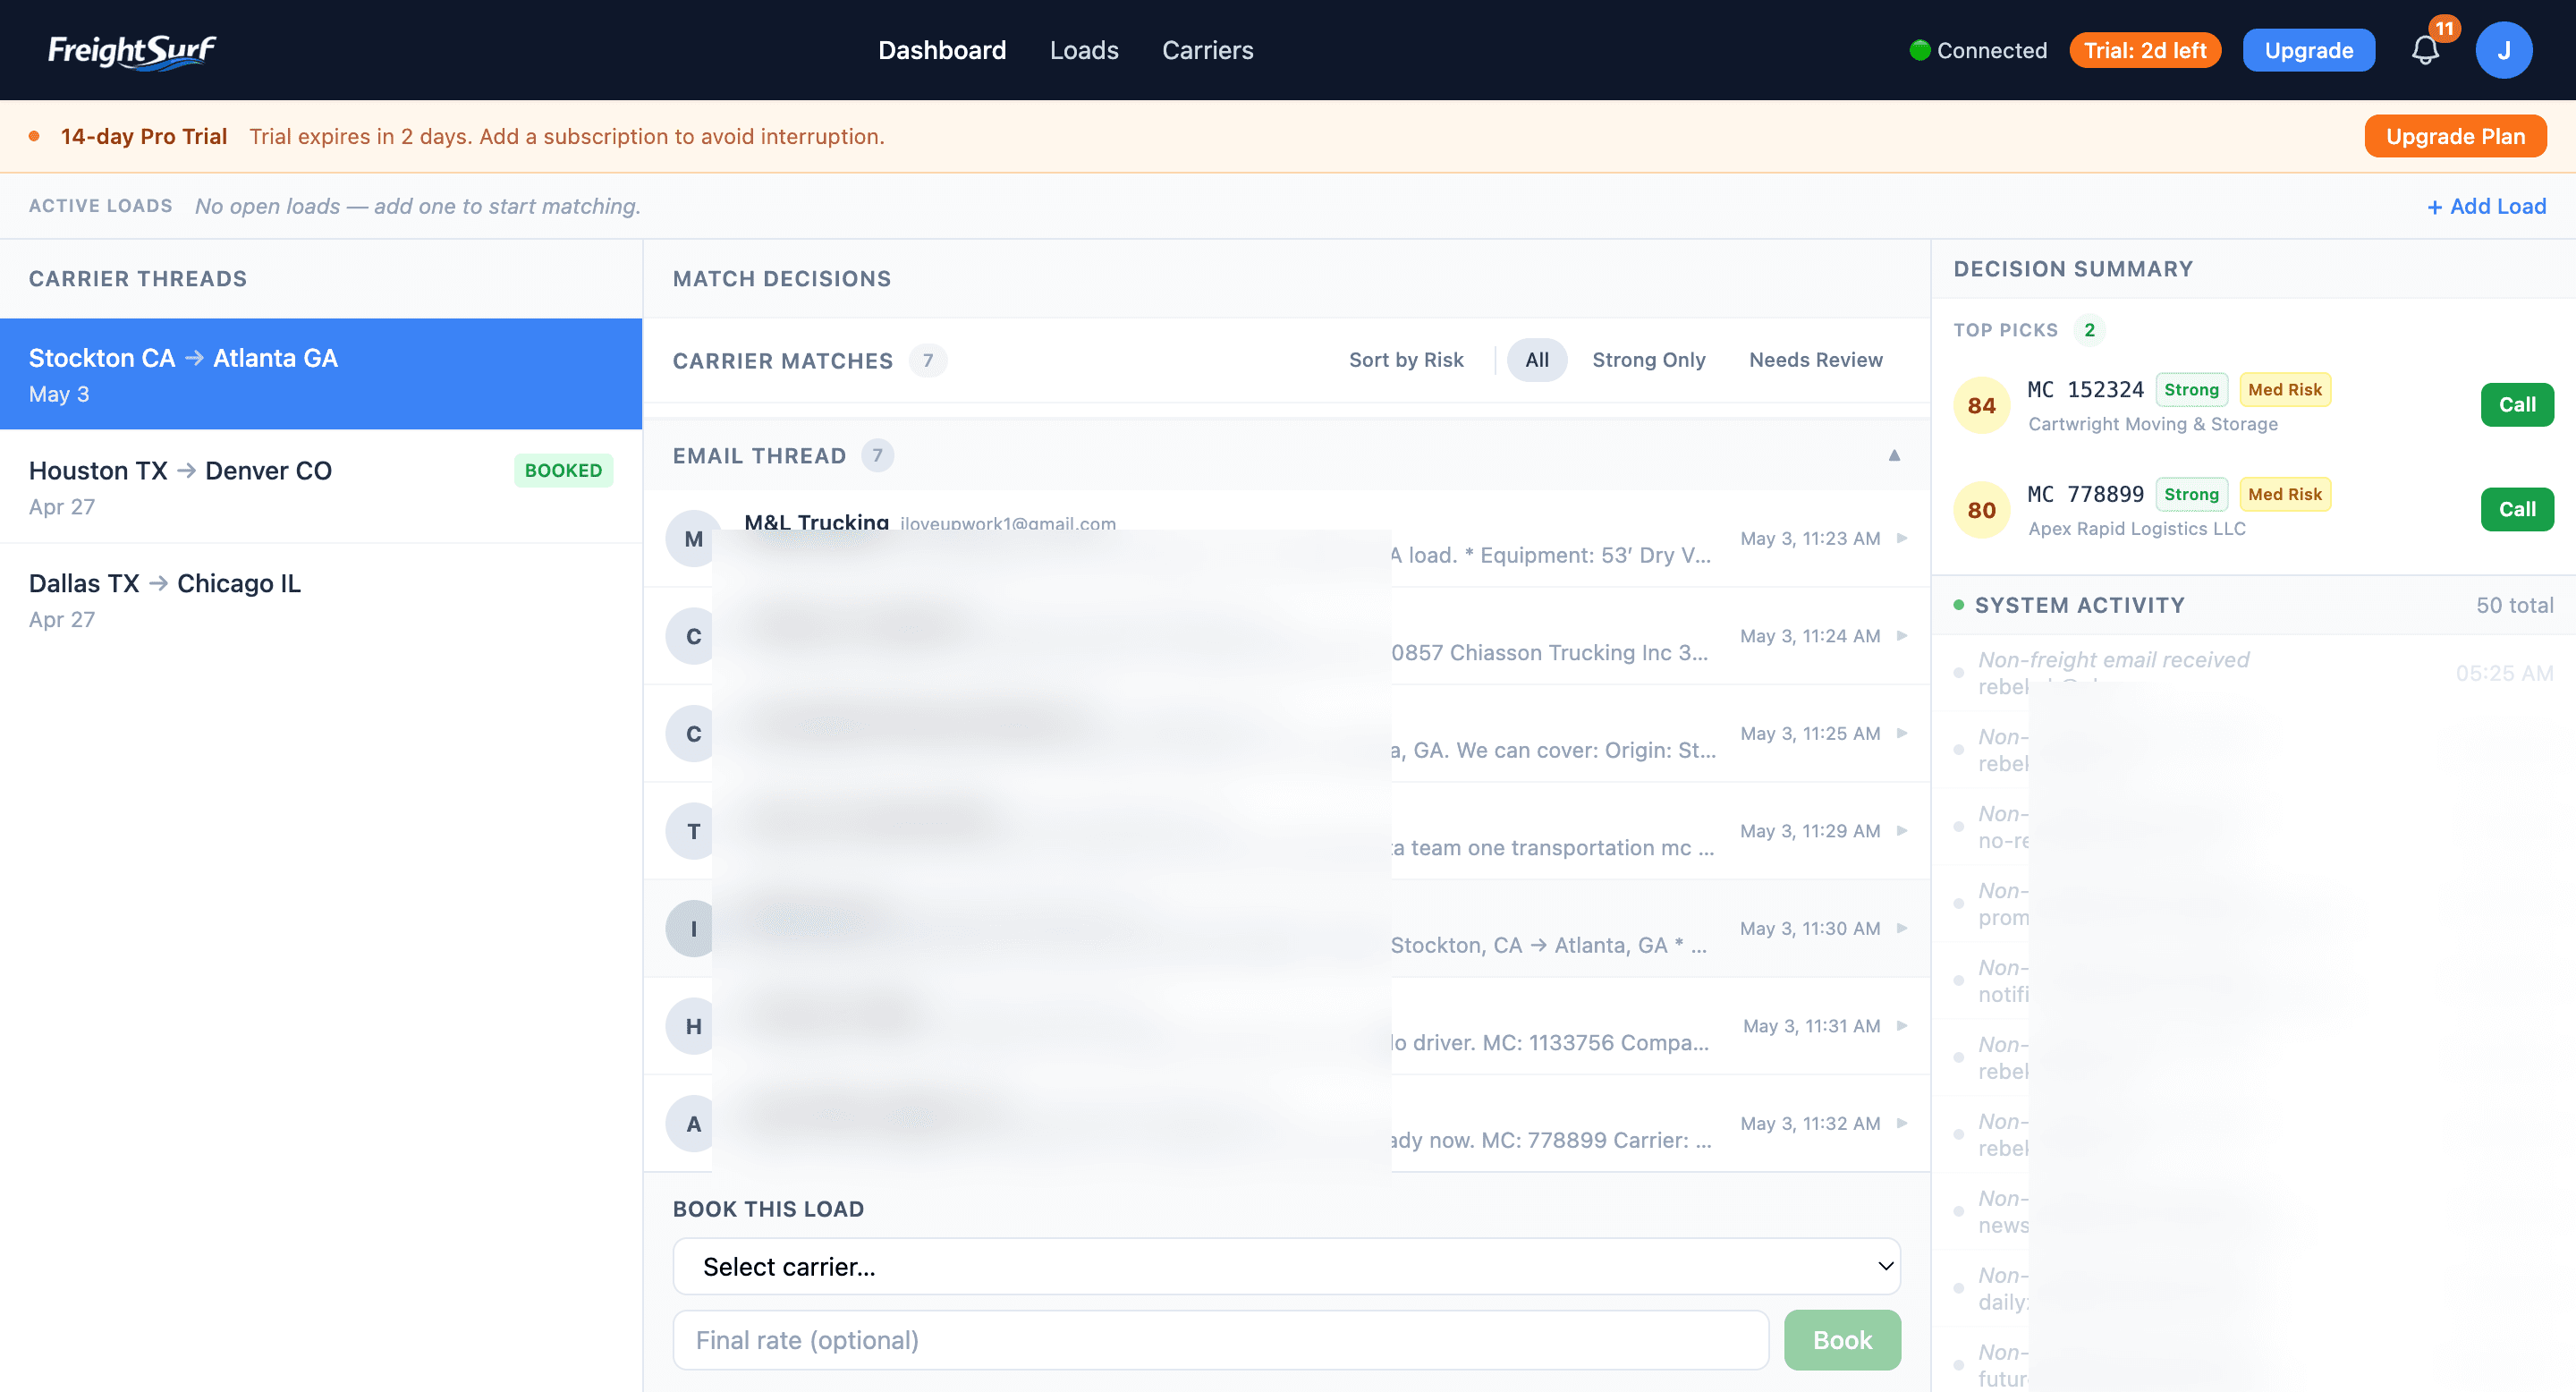Open the Select carrier dropdown
Image resolution: width=2576 pixels, height=1392 pixels.
tap(1286, 1266)
